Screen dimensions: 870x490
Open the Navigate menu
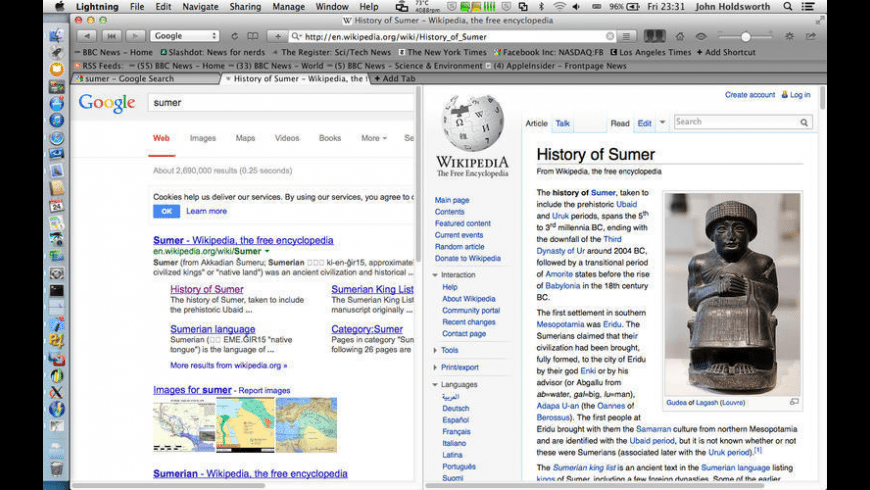pos(200,7)
